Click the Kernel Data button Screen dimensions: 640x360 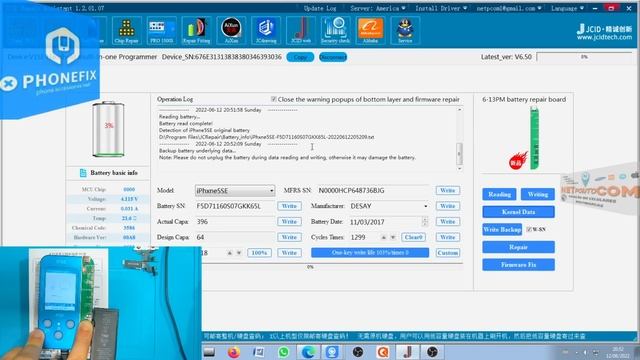[x=518, y=212]
